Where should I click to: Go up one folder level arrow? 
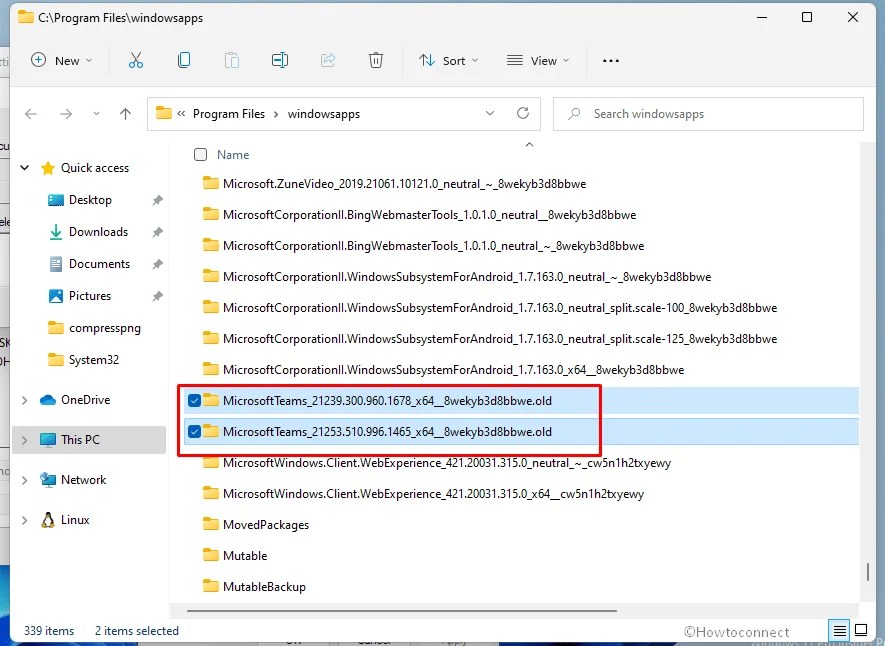point(125,114)
